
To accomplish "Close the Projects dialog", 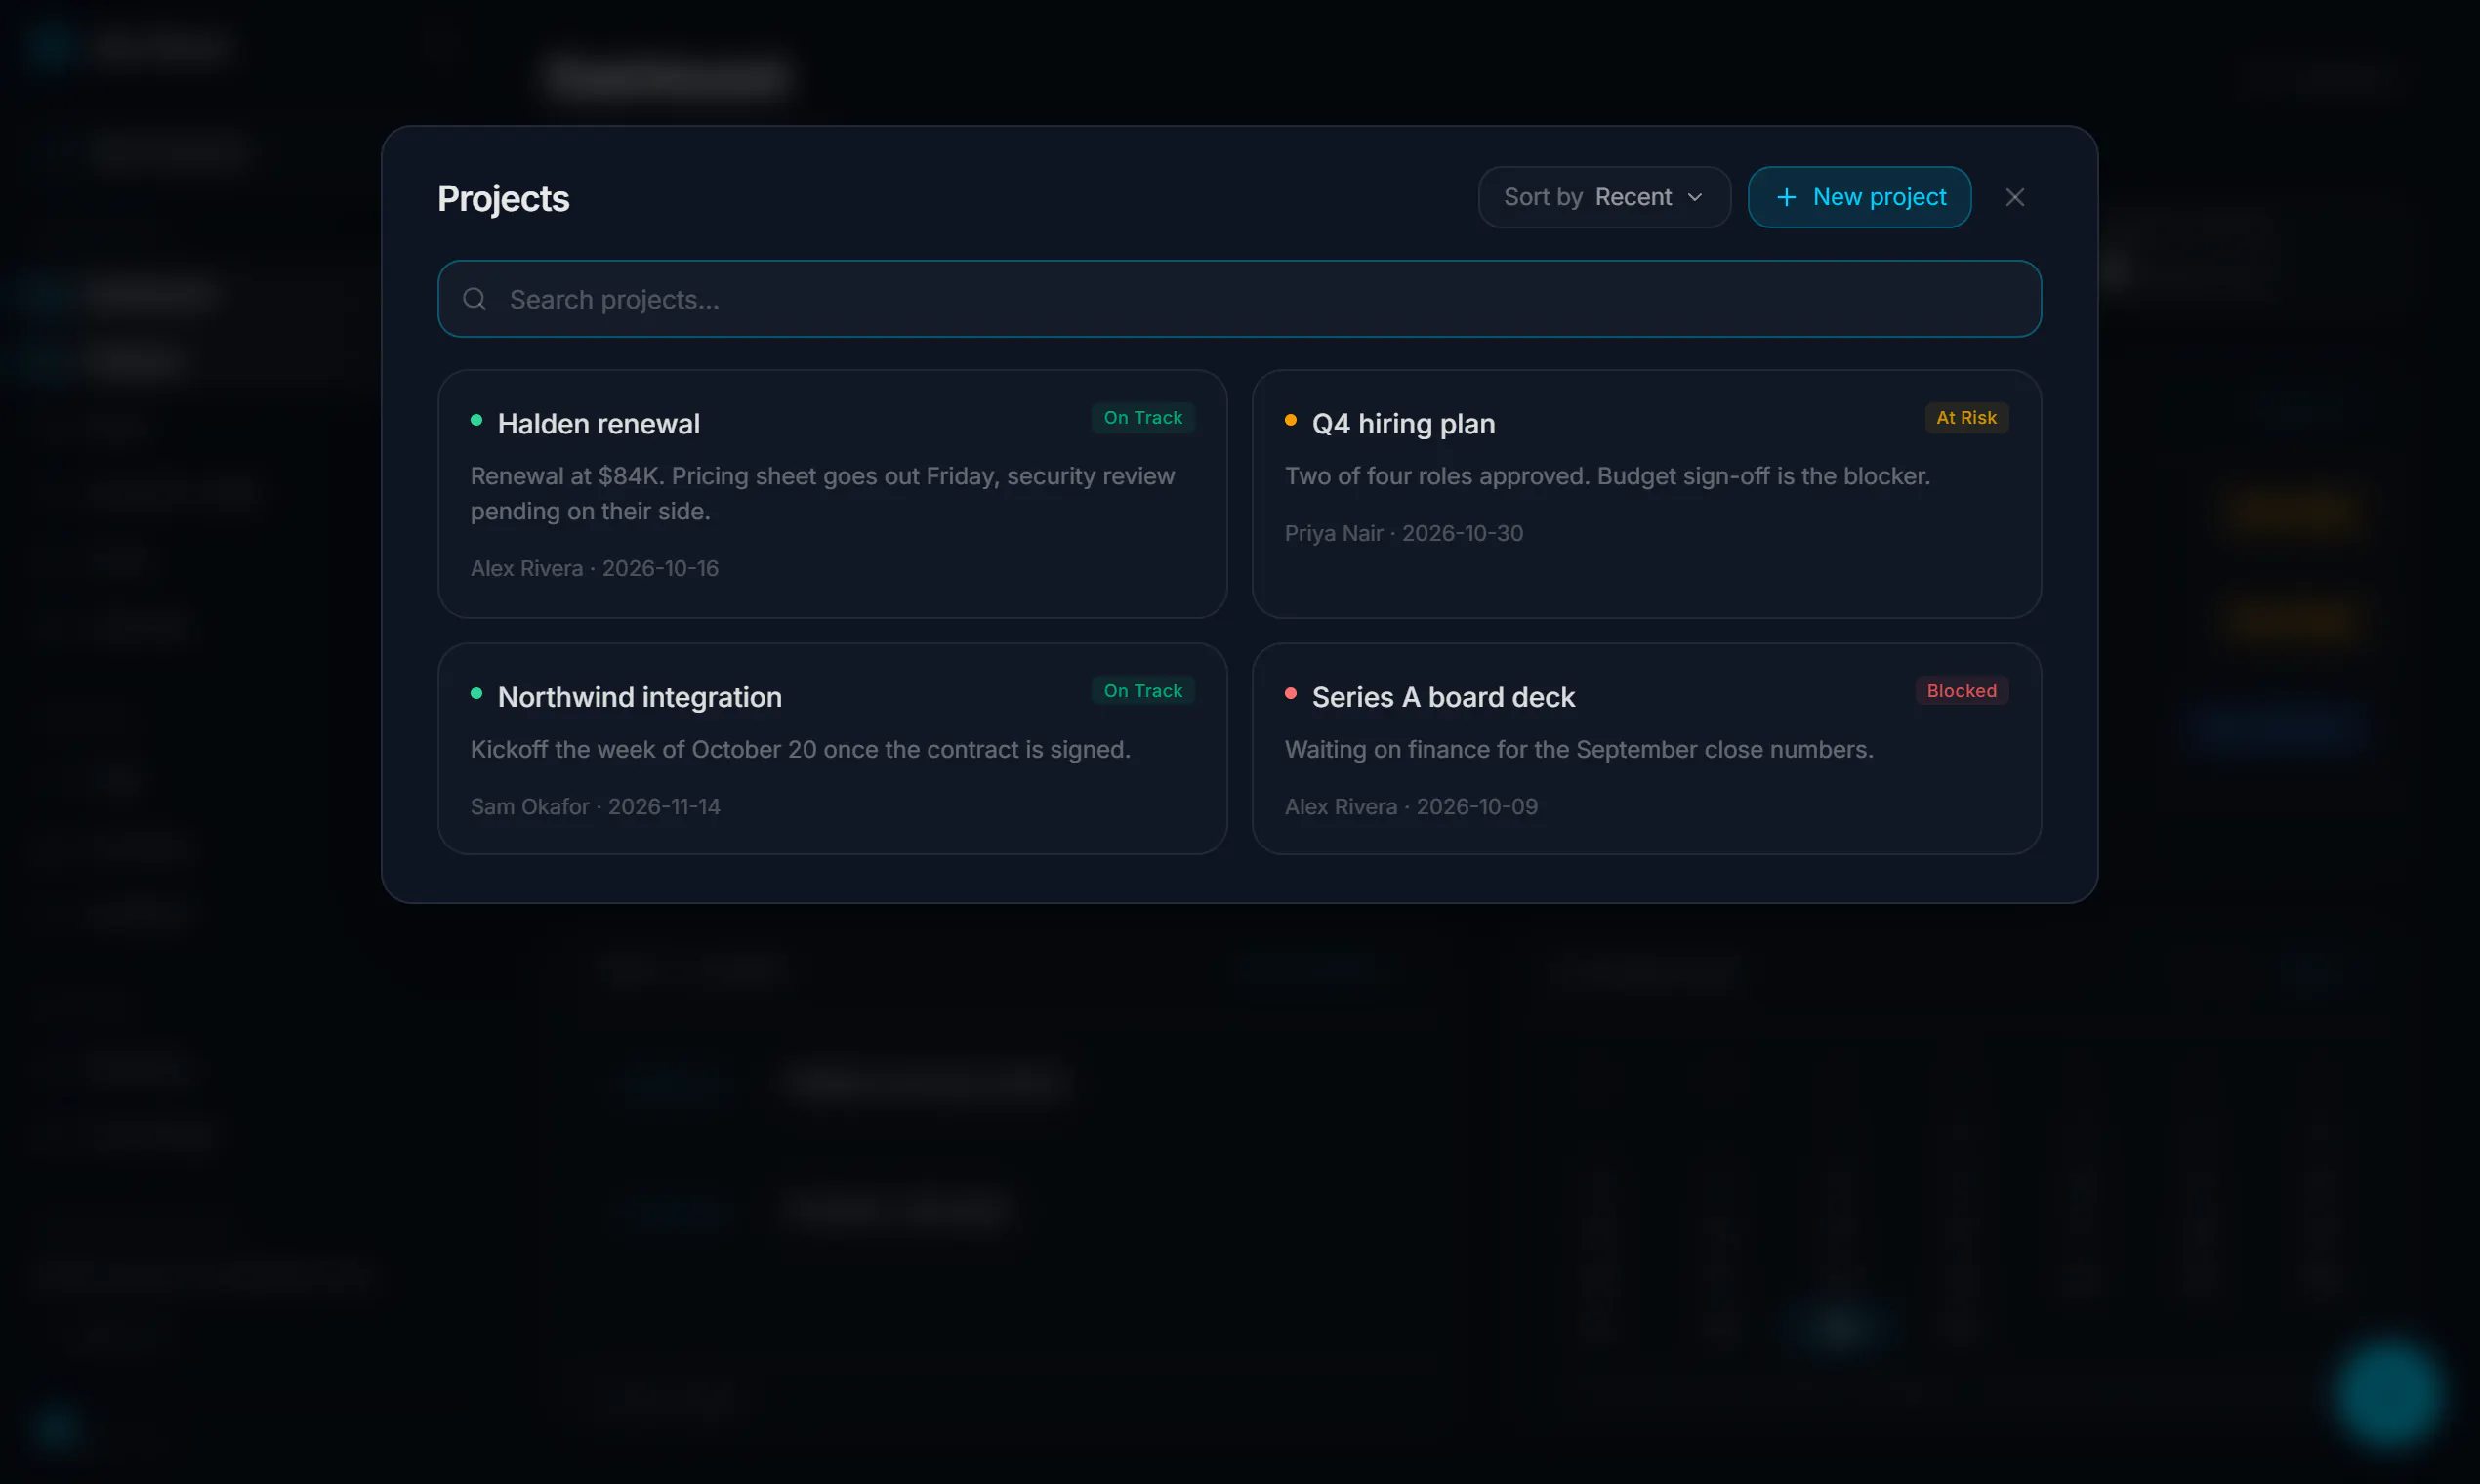I will point(2014,197).
